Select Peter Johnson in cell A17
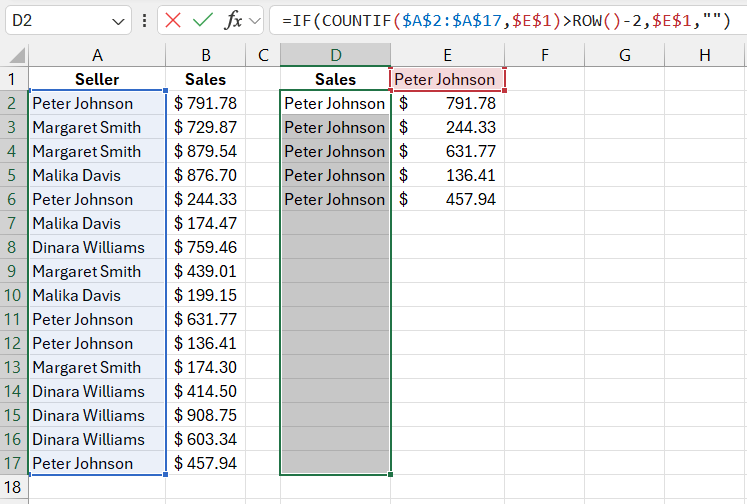 (x=97, y=463)
